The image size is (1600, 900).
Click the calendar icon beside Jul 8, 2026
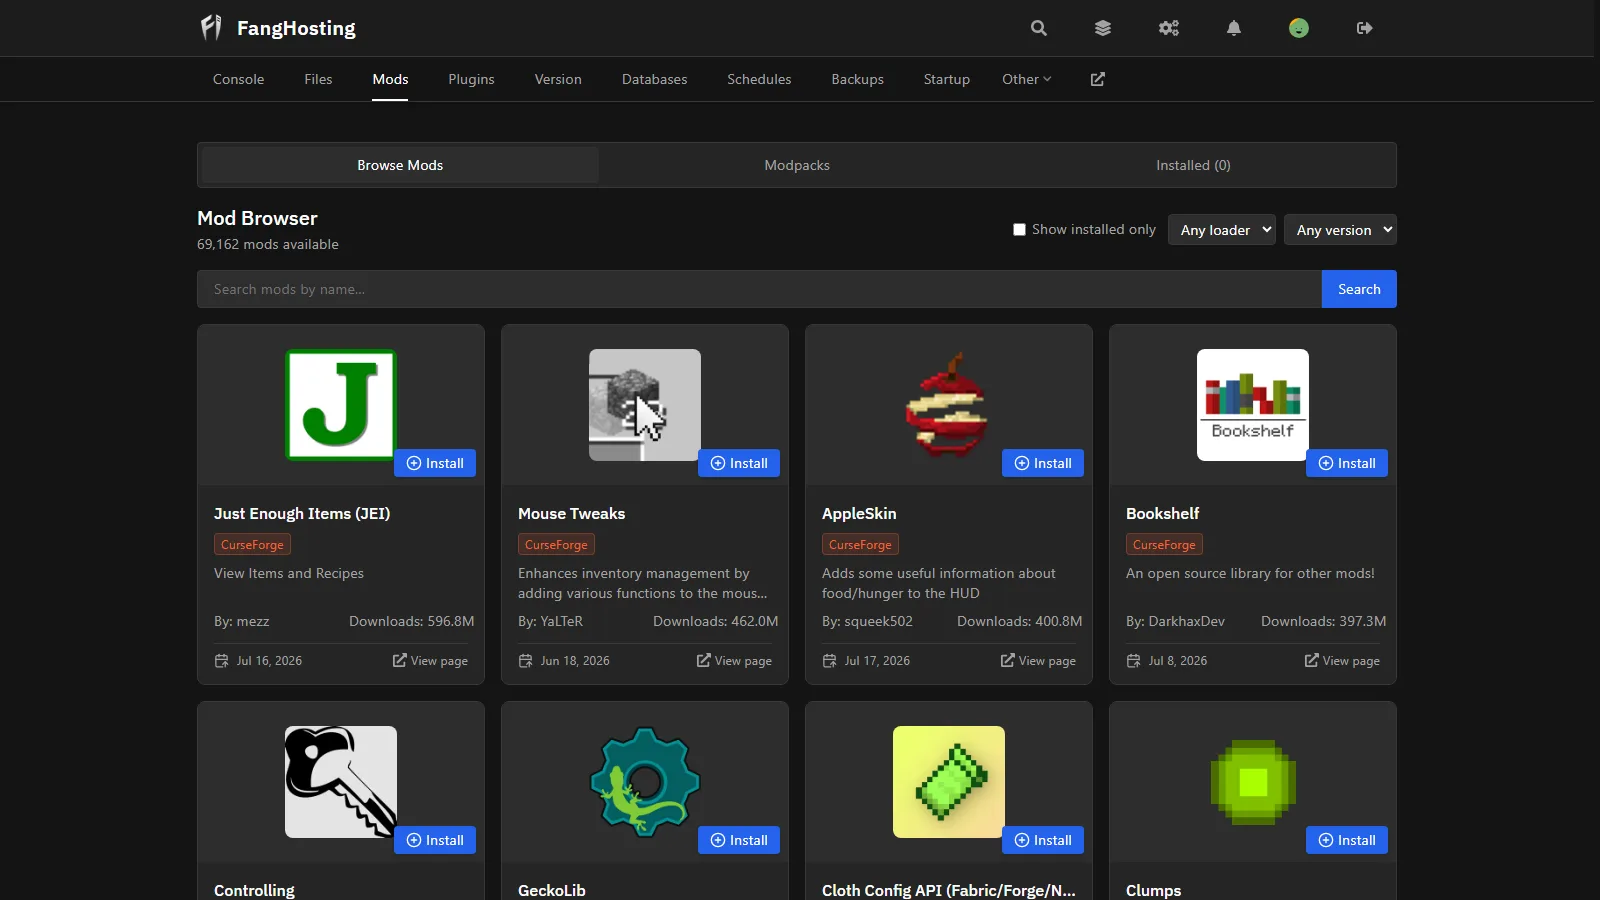coord(1134,661)
